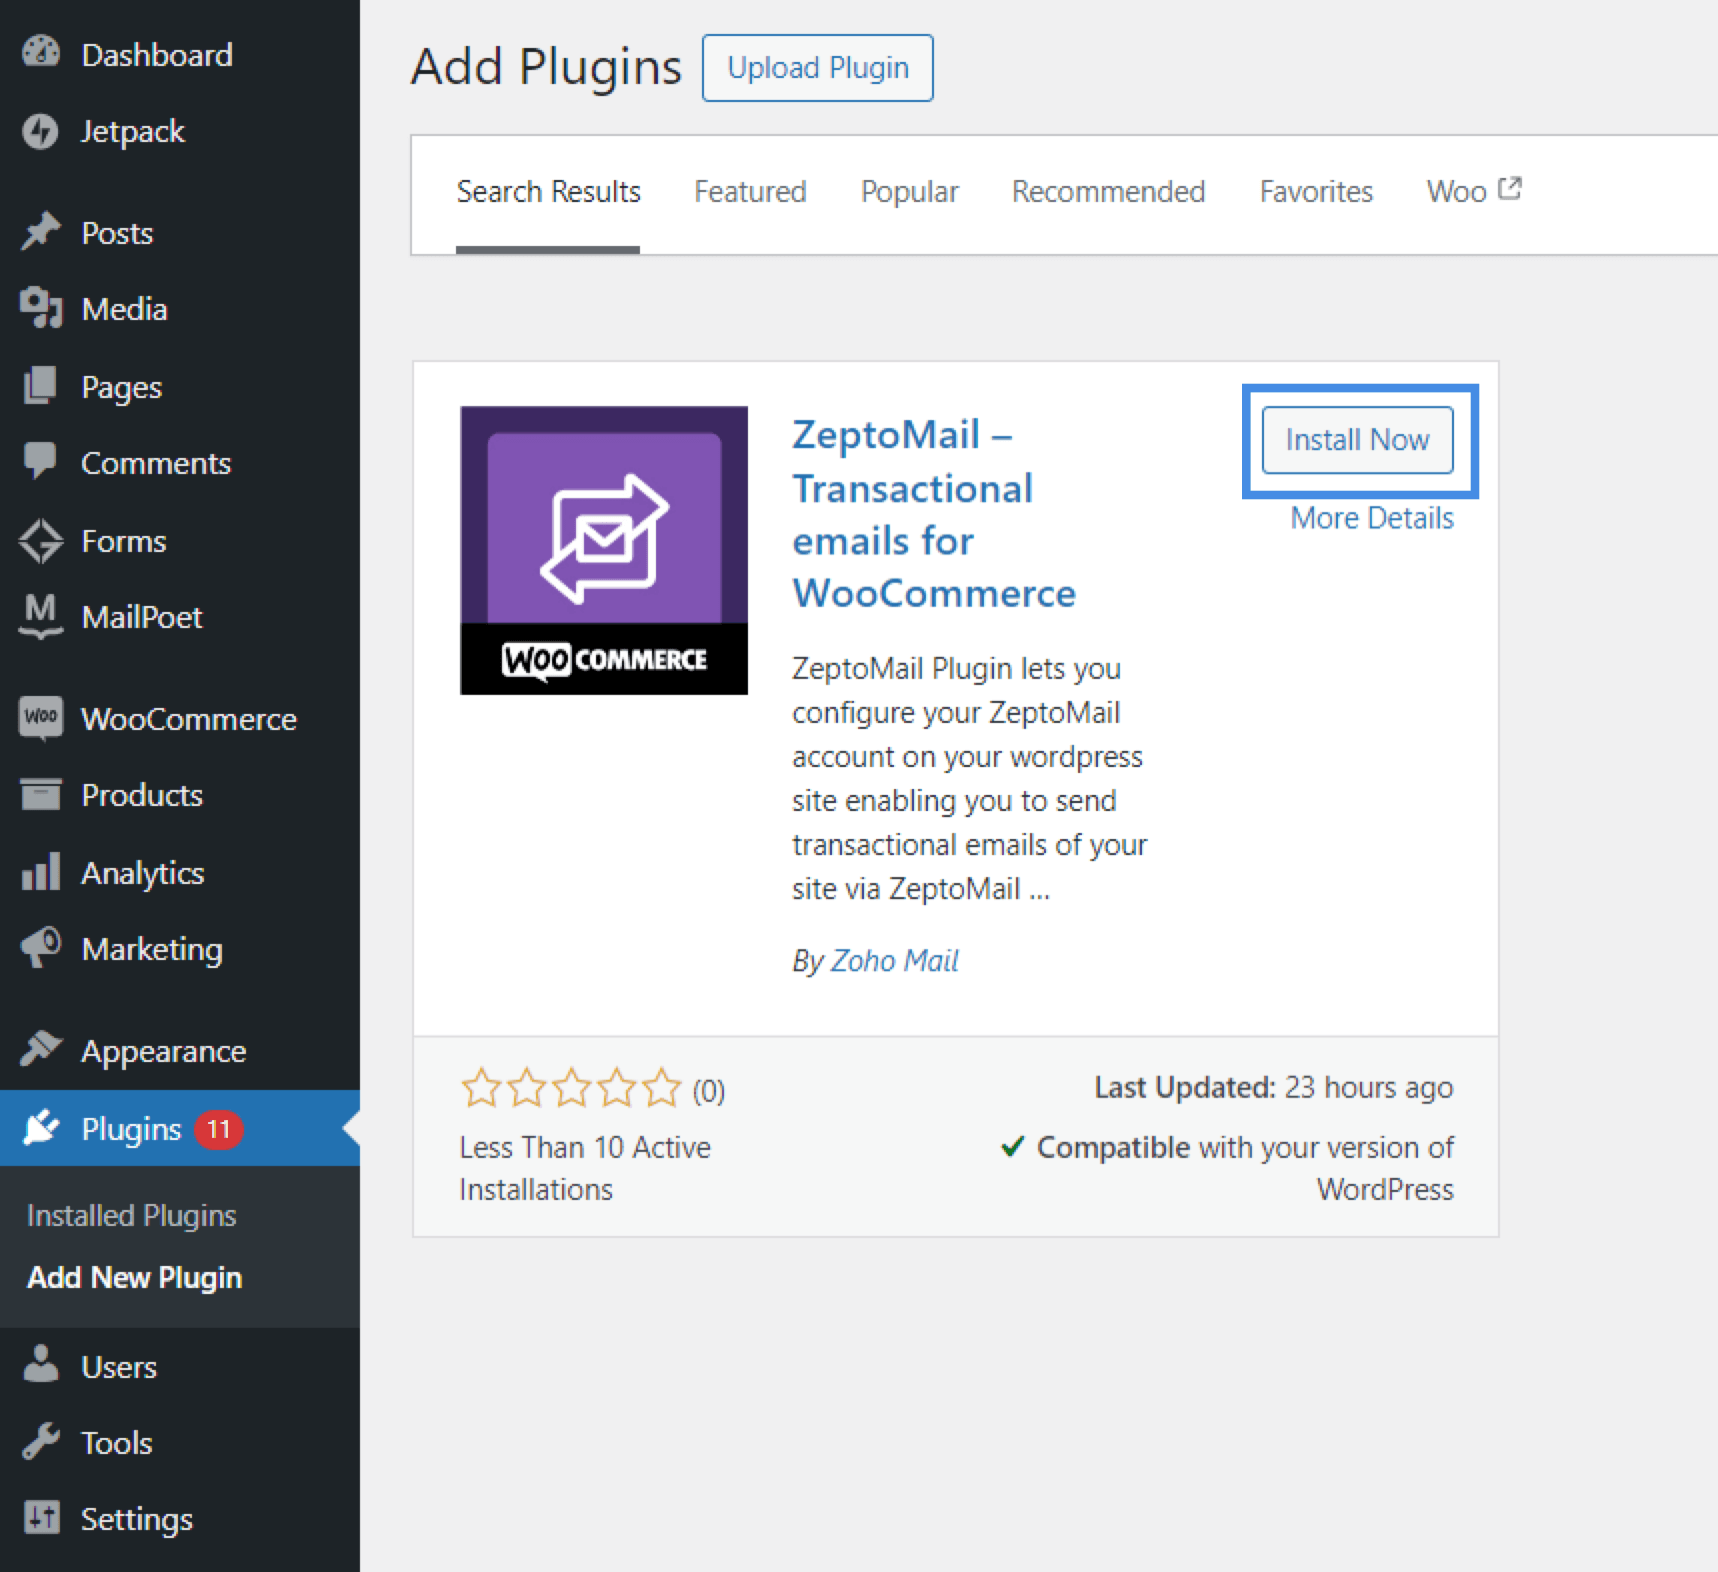This screenshot has height=1572, width=1718.
Task: Click the MailPoet M icon
Action: coord(41,616)
